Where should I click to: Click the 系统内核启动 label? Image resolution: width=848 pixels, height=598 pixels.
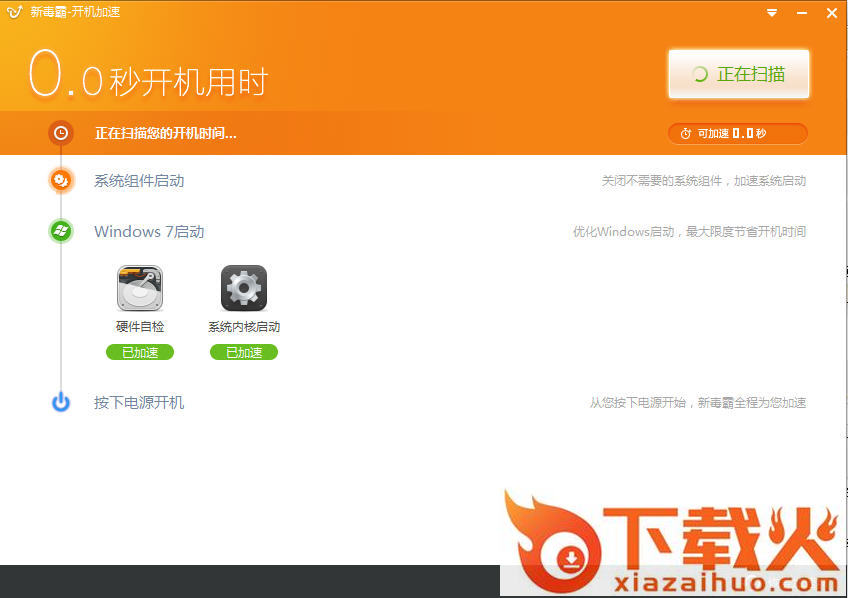pyautogui.click(x=244, y=327)
